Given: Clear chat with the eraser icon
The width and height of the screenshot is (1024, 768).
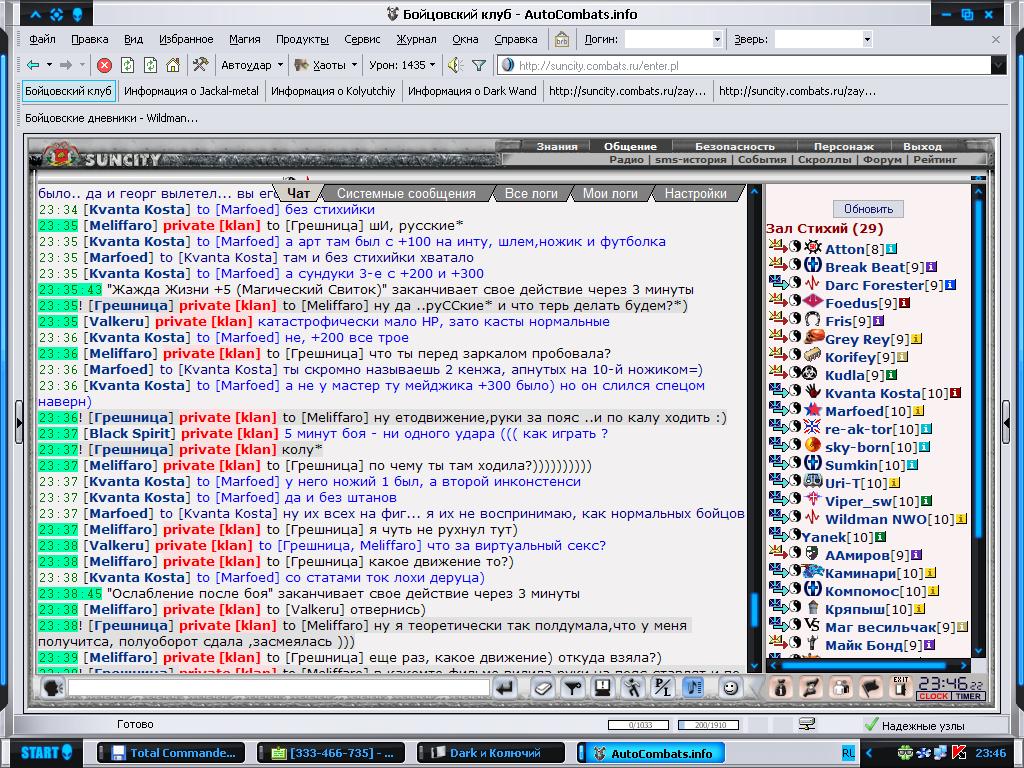Looking at the screenshot, I should tap(543, 688).
